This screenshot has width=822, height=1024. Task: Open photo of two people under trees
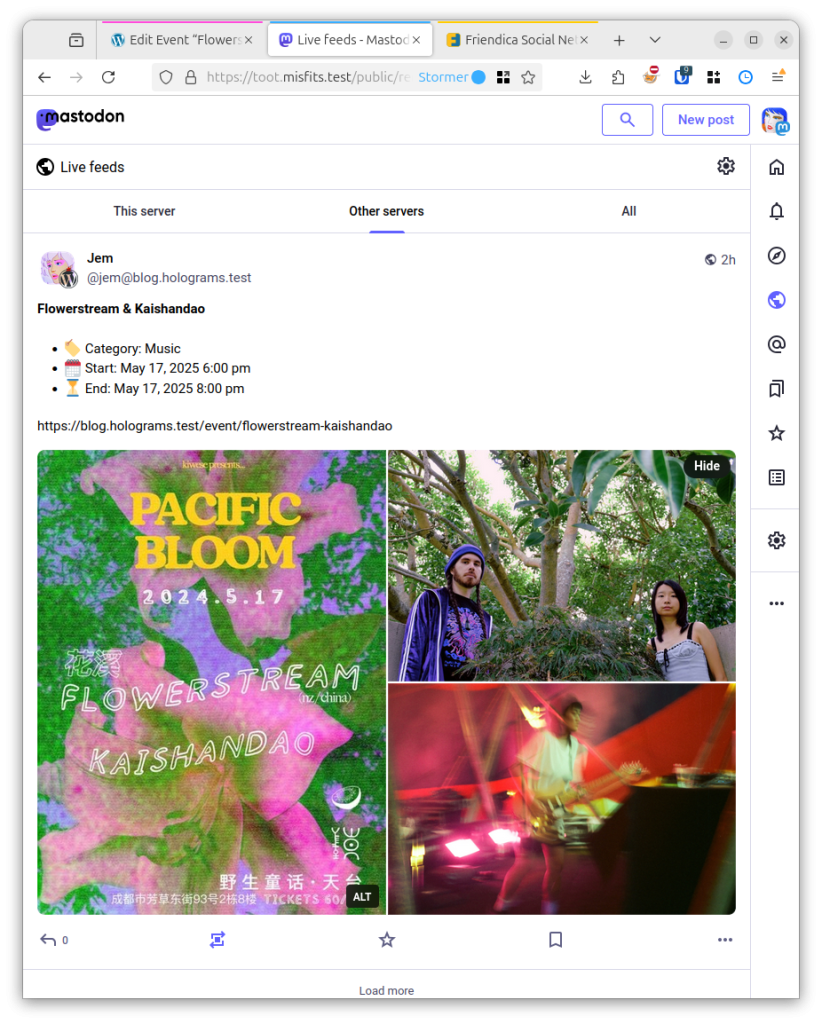pyautogui.click(x=561, y=566)
